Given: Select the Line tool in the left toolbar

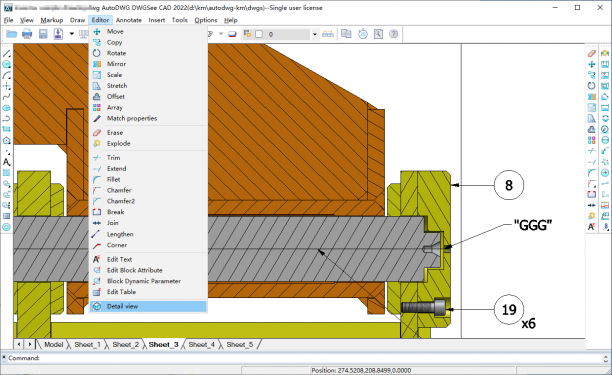Looking at the screenshot, I should pyautogui.click(x=7, y=53).
